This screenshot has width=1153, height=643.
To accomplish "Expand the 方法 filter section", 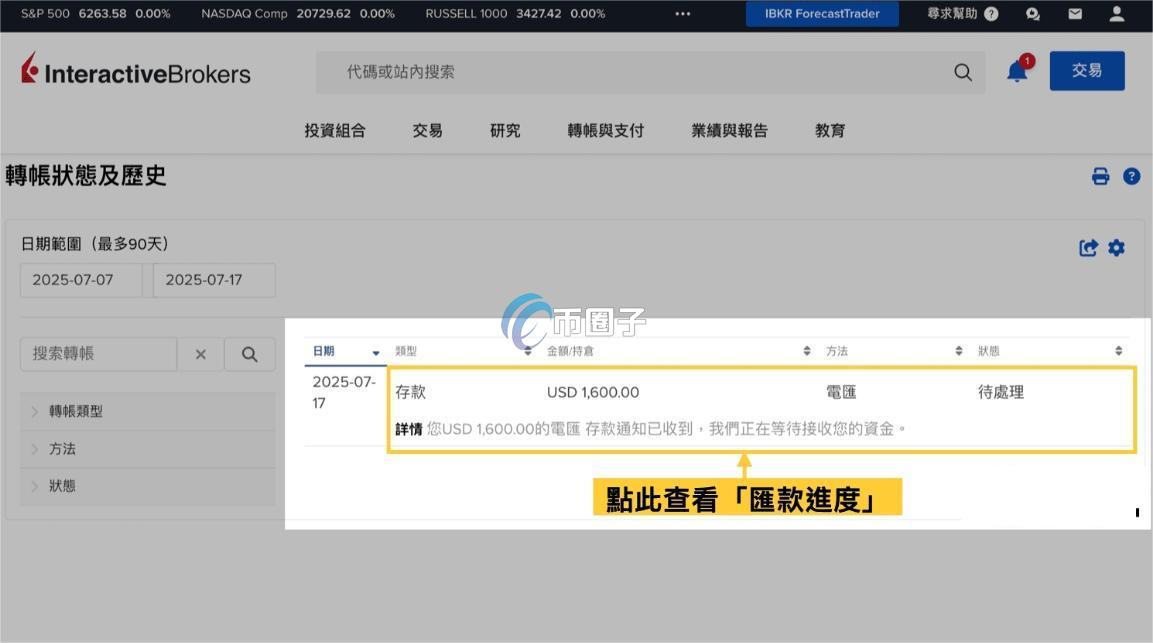I will pos(62,448).
